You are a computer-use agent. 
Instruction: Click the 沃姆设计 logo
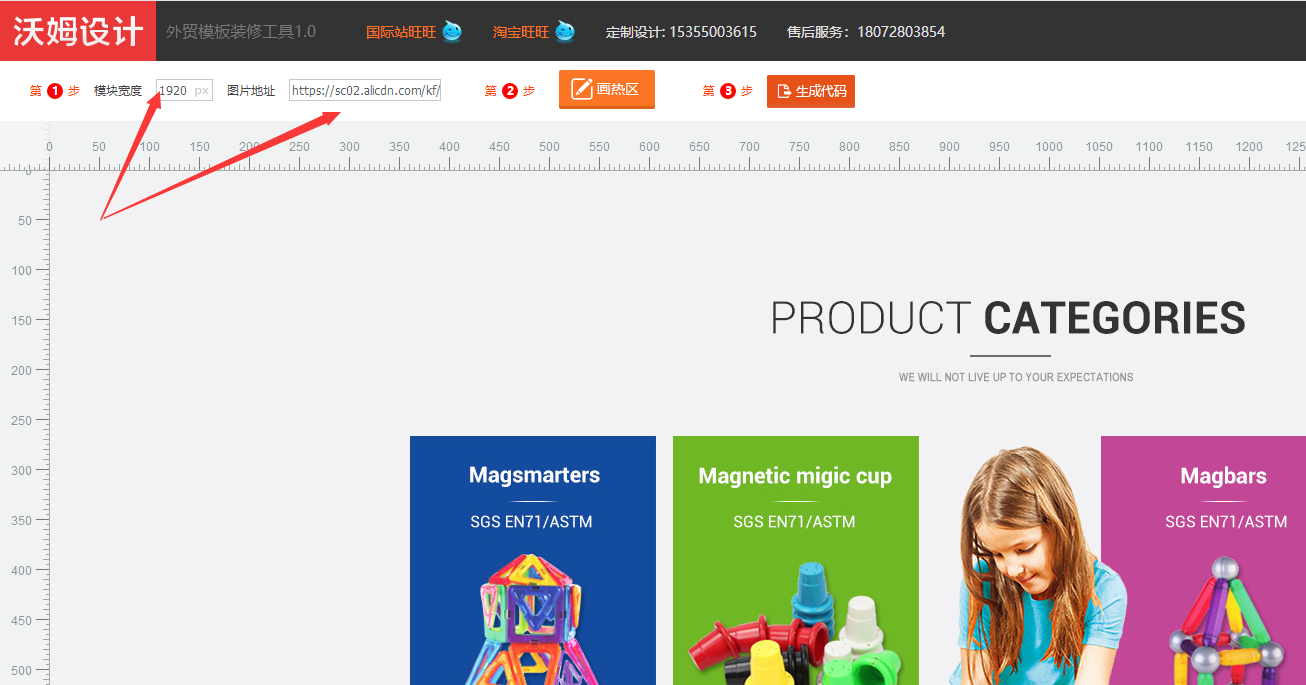pos(78,31)
